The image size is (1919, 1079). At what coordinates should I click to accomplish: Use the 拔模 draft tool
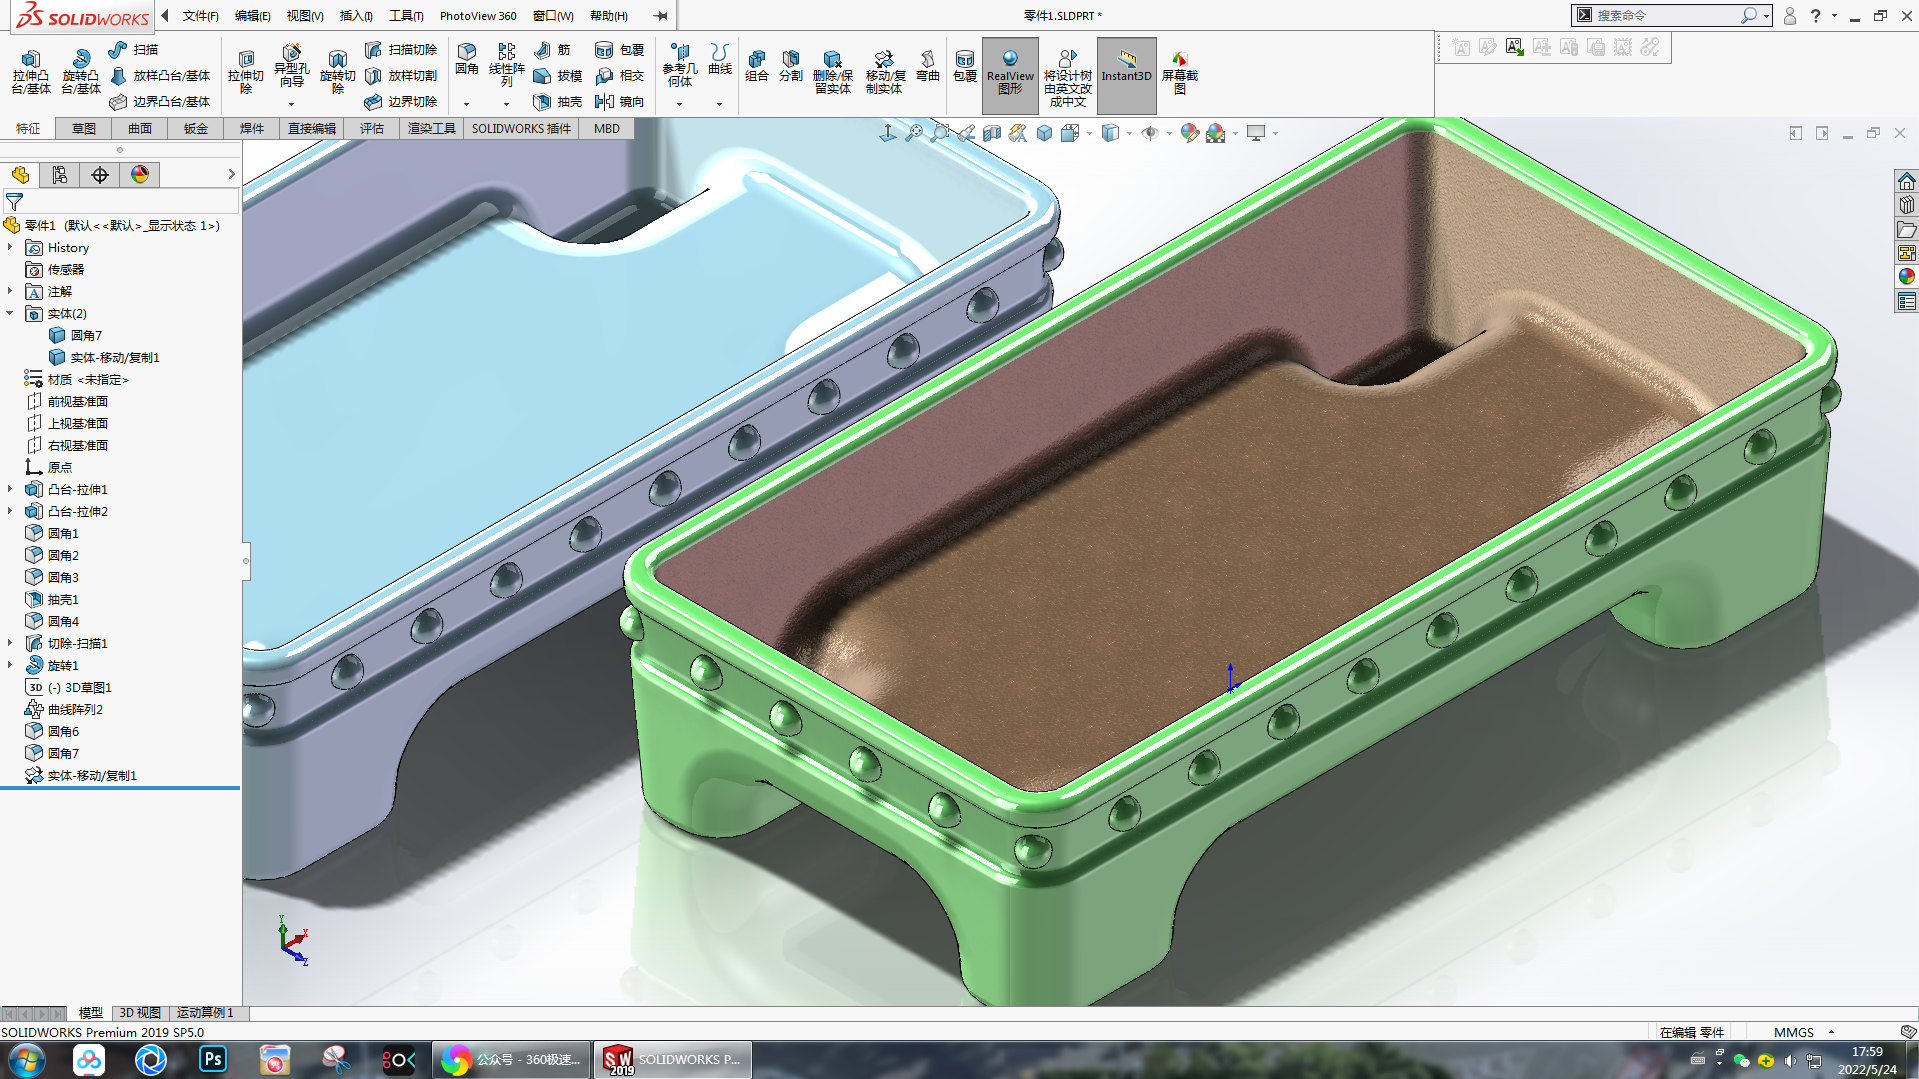(x=558, y=75)
